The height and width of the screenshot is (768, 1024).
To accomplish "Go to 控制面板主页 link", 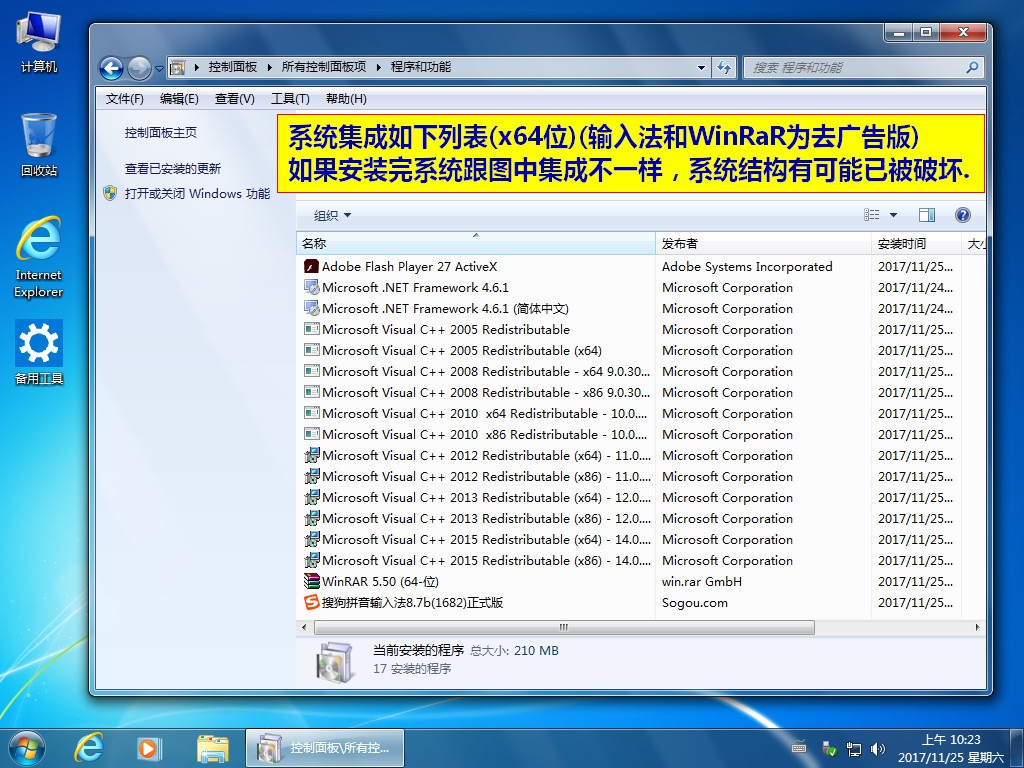I will [x=161, y=133].
